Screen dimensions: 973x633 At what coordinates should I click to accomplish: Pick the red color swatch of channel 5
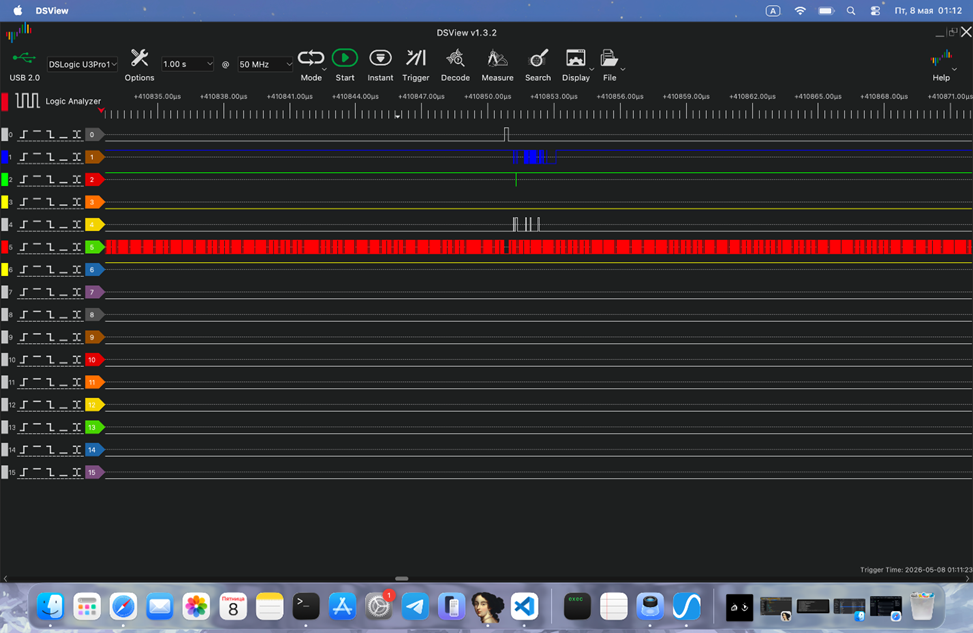tap(5, 247)
